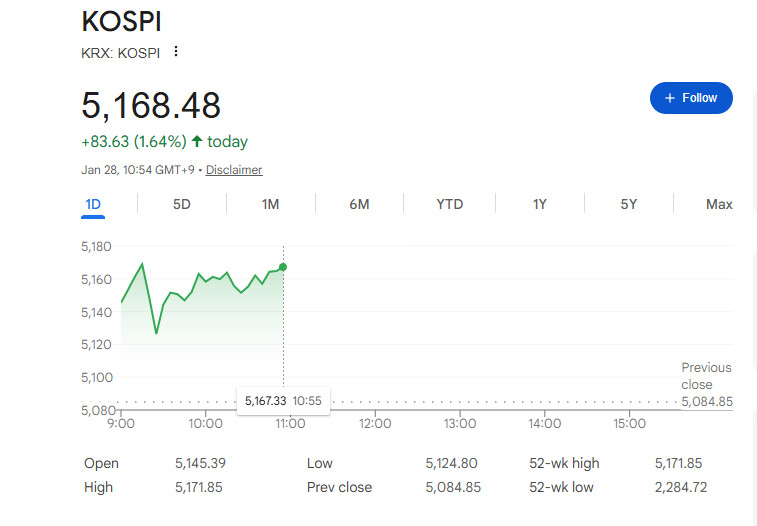Open the Disclaimer link
Screen dimensions: 757x526
pyautogui.click(x=234, y=170)
